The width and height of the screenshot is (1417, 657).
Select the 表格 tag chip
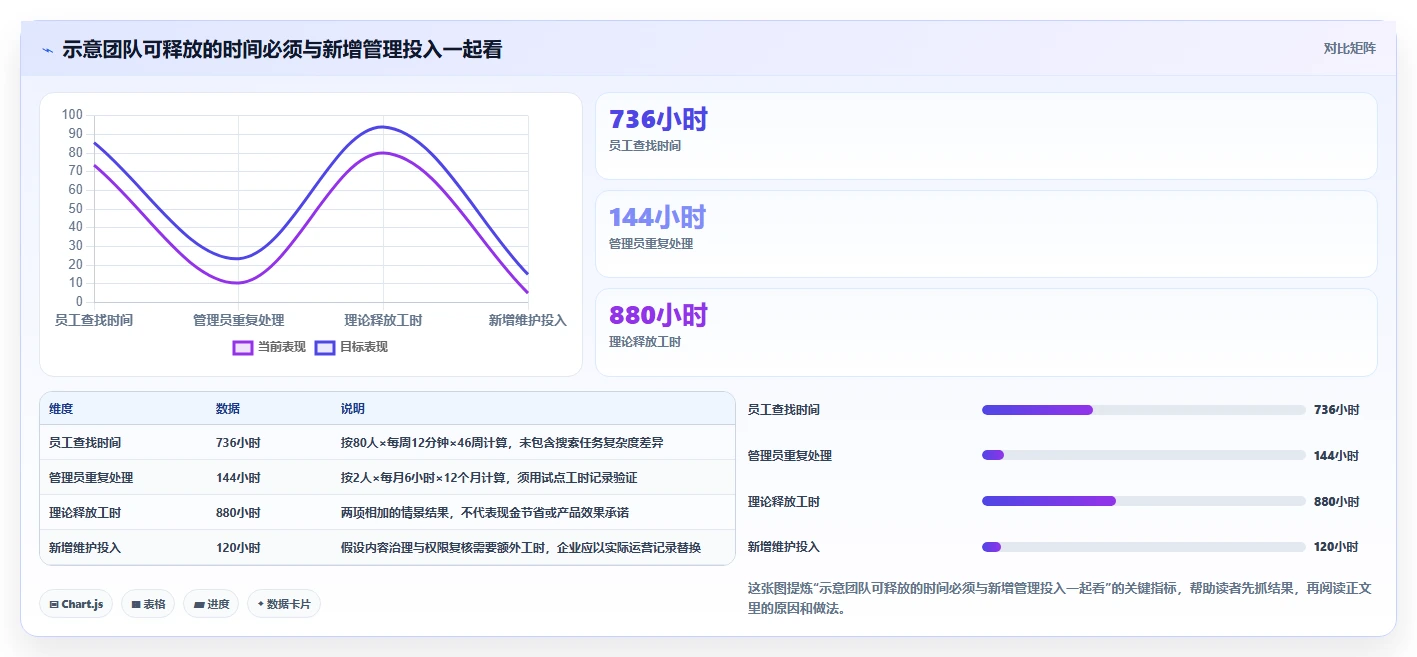tap(148, 604)
